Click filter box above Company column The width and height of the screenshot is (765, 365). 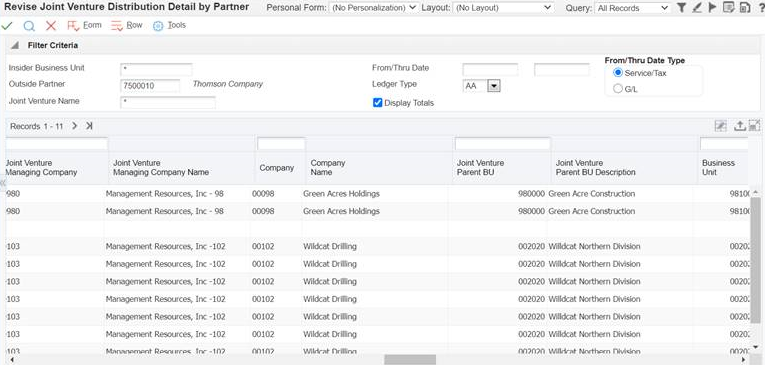click(281, 144)
